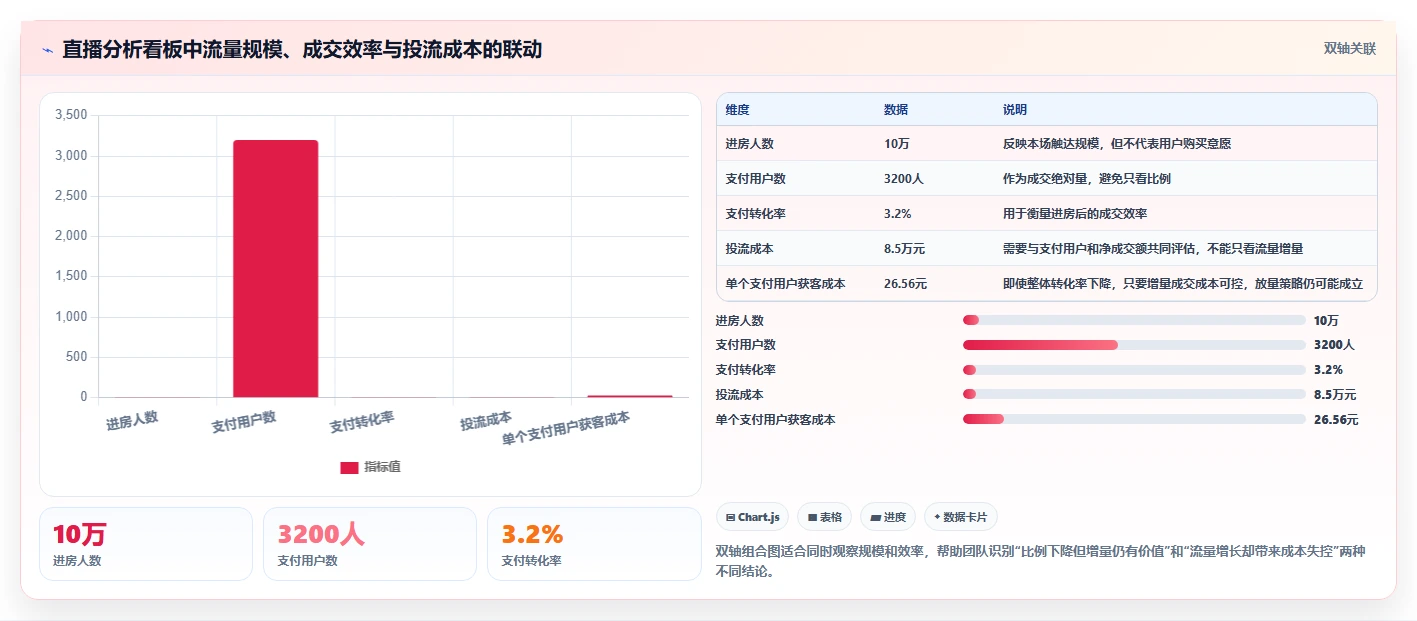Toggle the 指标值 legend color swatch
The image size is (1417, 621).
[x=349, y=467]
